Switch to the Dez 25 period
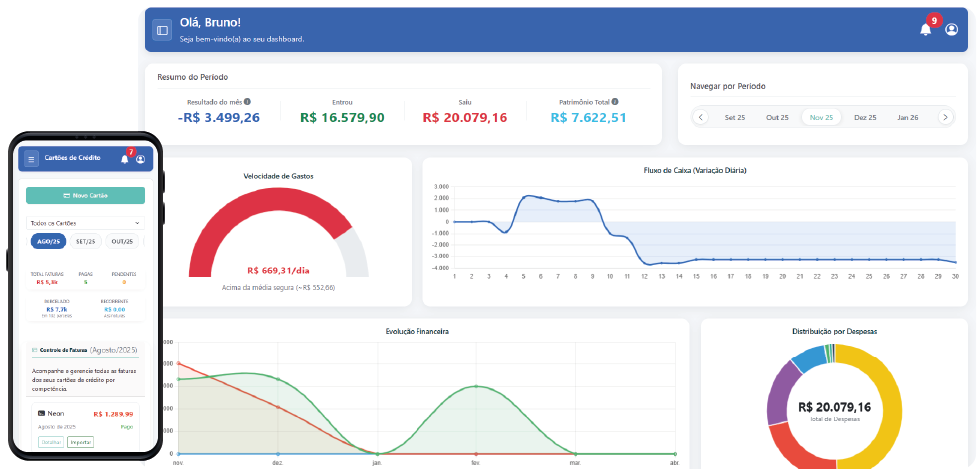The width and height of the screenshot is (977, 476). tap(865, 118)
